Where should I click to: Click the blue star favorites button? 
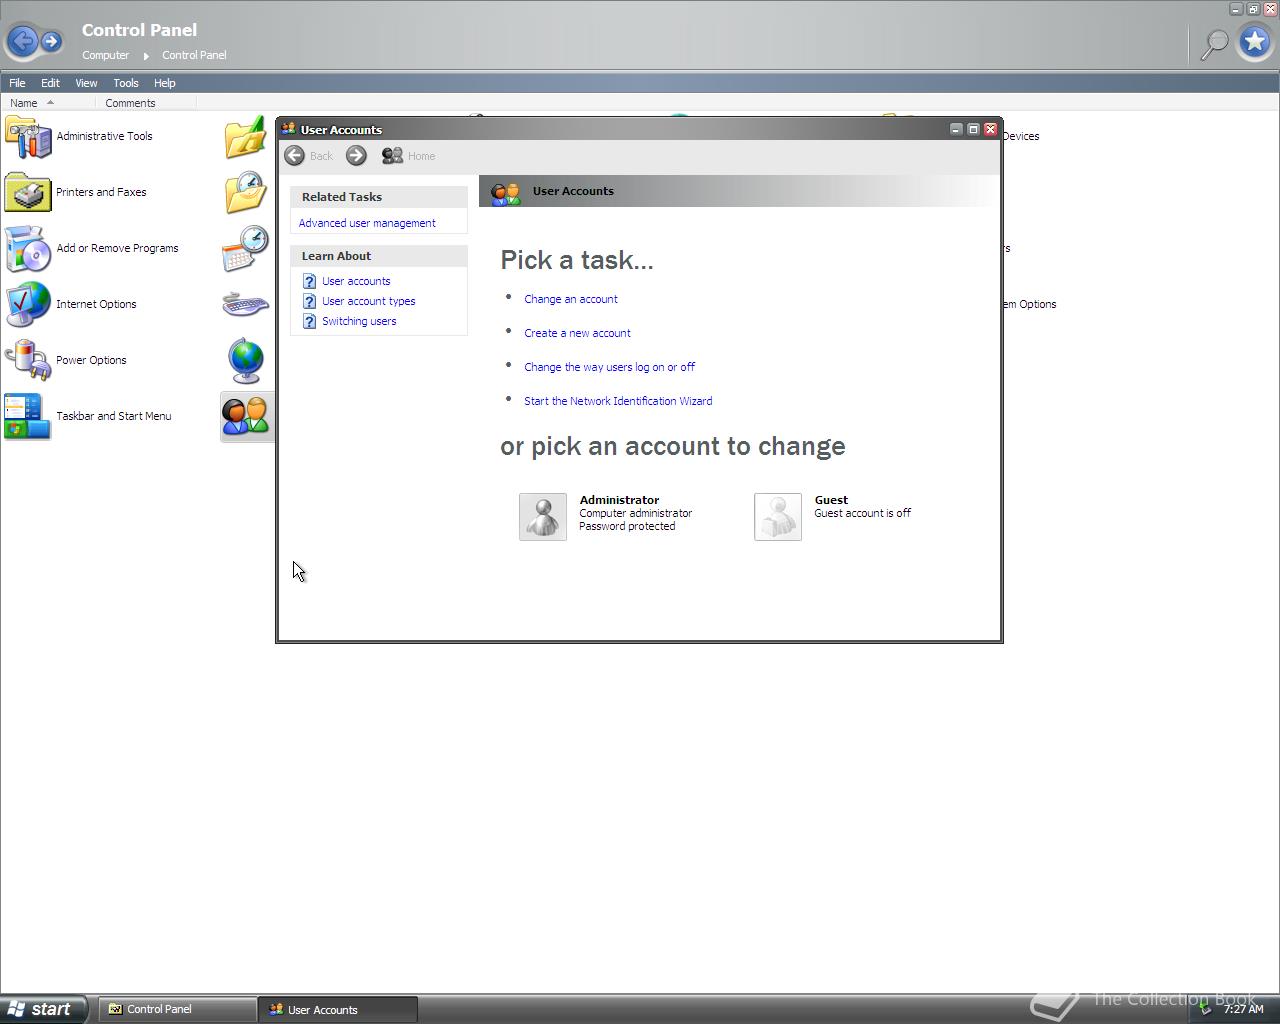click(x=1254, y=42)
